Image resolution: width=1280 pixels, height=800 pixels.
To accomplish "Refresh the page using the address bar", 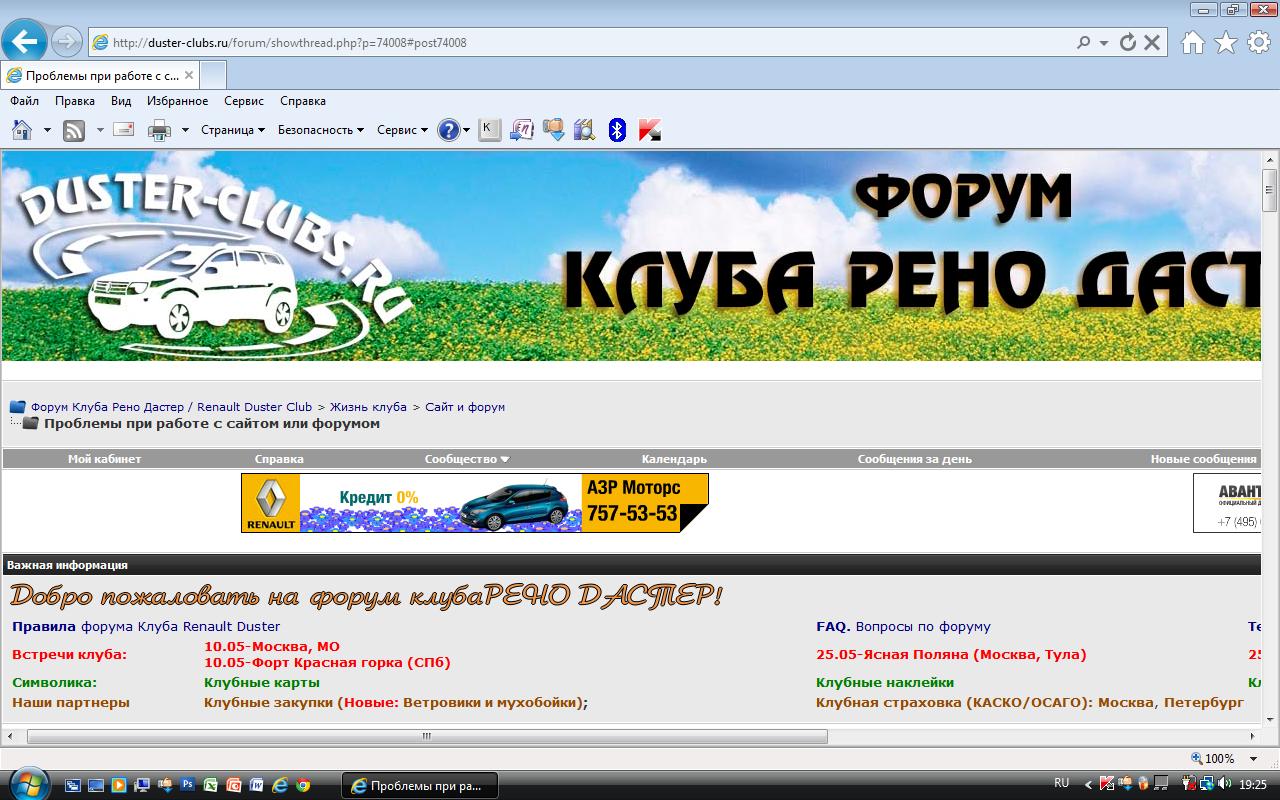I will click(1128, 43).
